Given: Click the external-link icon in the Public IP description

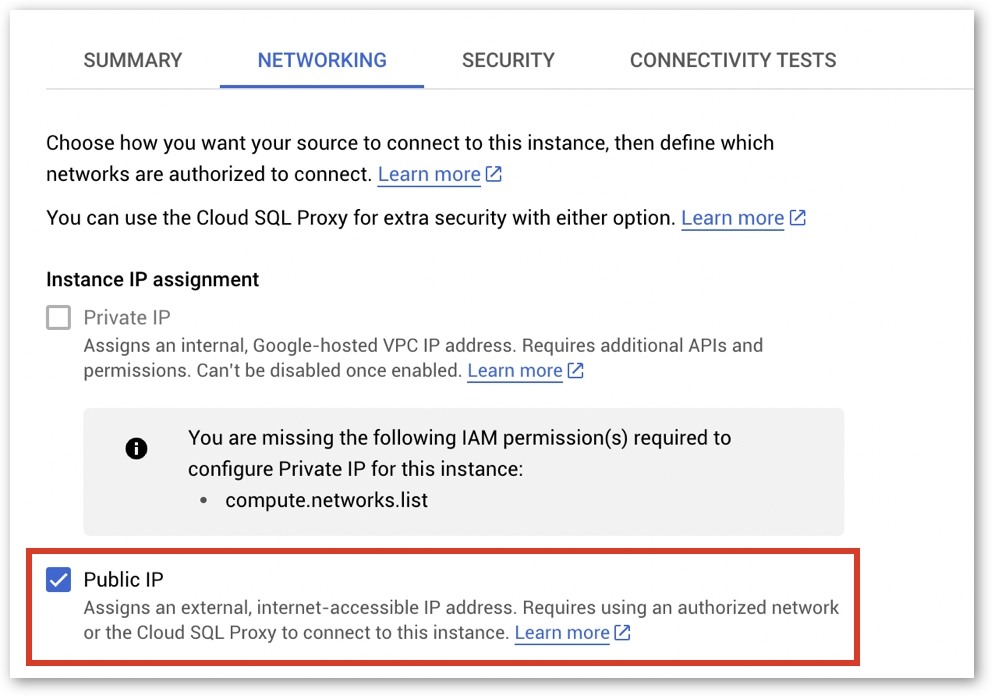Looking at the screenshot, I should tap(623, 633).
